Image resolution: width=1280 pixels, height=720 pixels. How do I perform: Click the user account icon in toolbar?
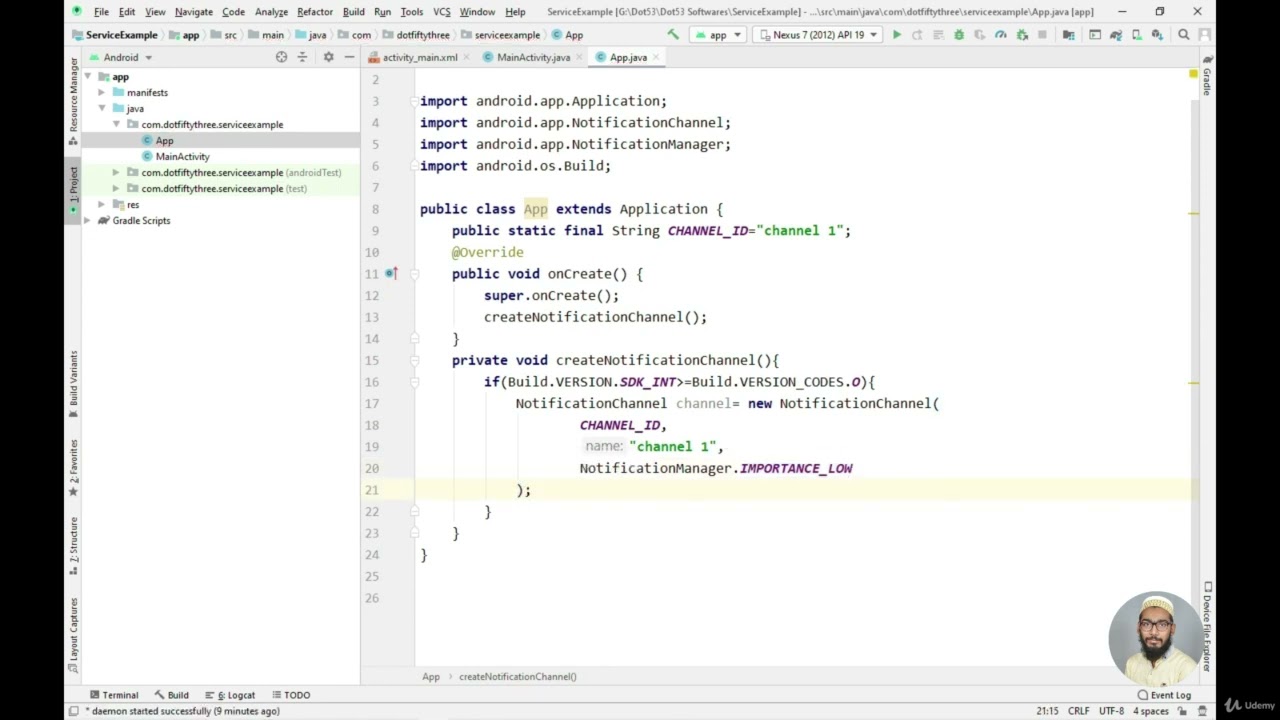pyautogui.click(x=1204, y=35)
